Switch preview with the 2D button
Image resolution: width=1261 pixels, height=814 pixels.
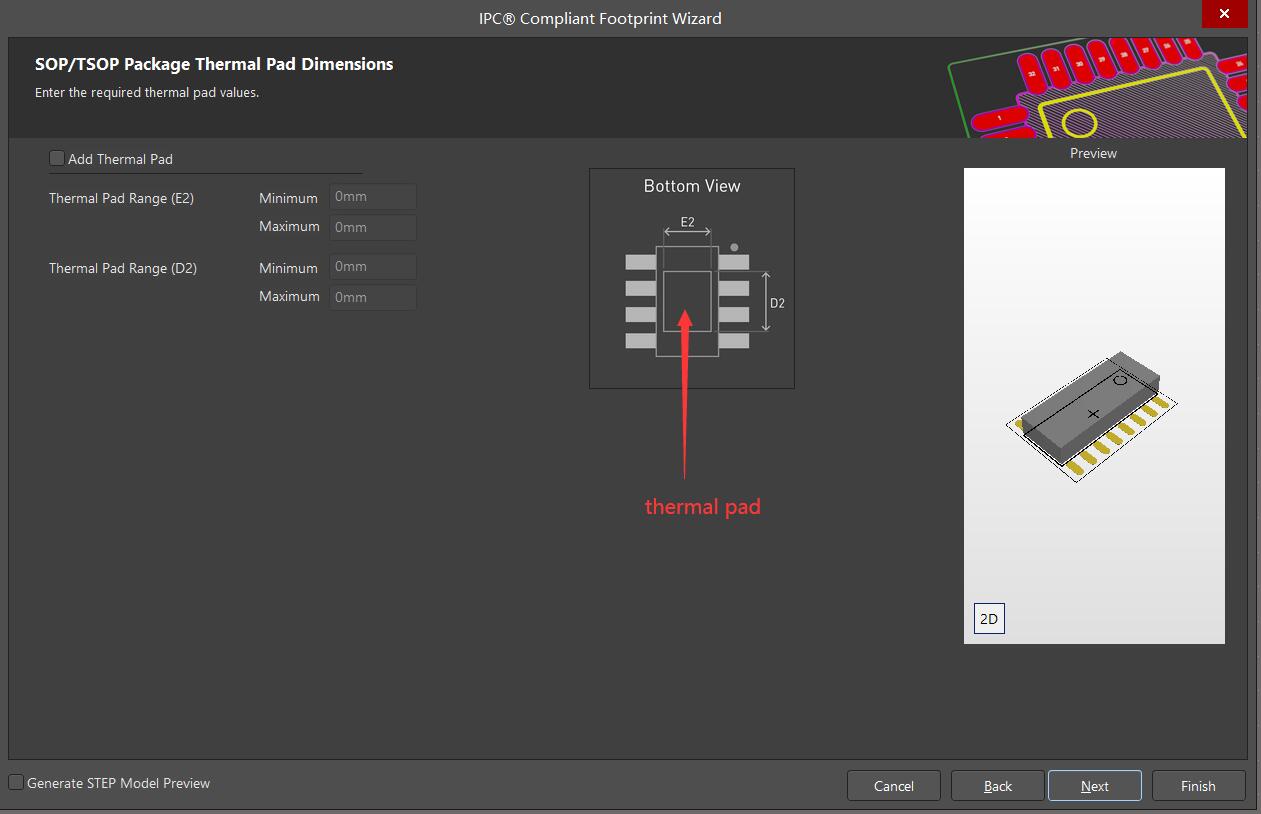point(989,619)
